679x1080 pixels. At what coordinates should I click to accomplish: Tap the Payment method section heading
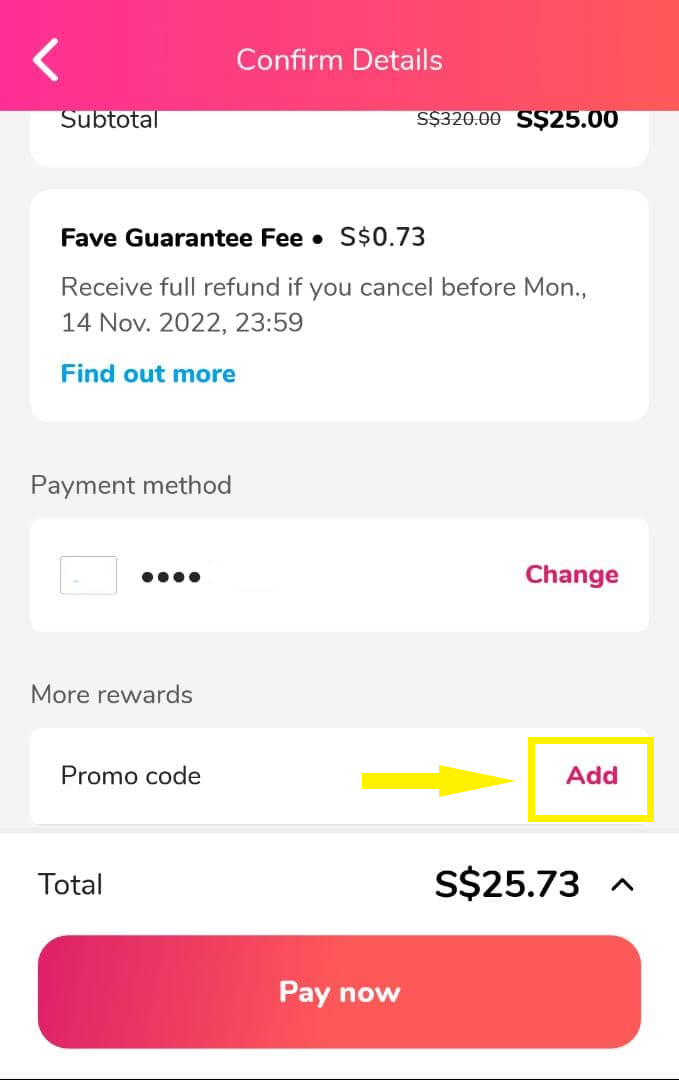pos(131,486)
